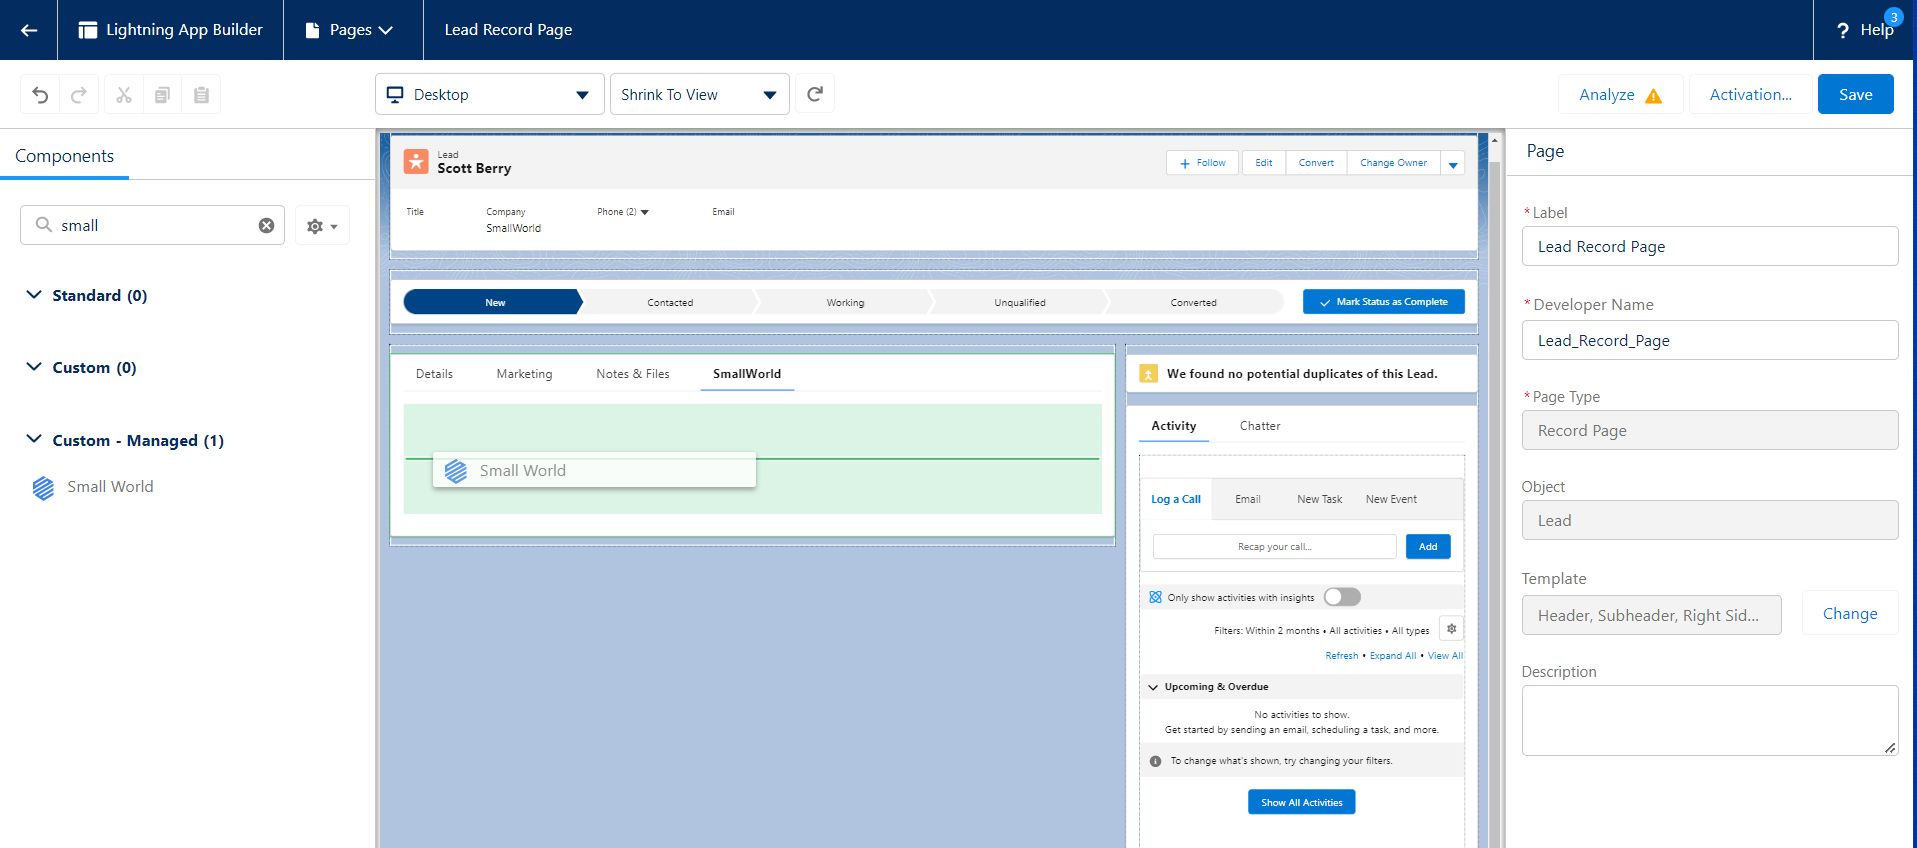Viewport: 1917px width, 848px height.
Task: Collapse the Custom - Managed (1) section
Action: 34,439
